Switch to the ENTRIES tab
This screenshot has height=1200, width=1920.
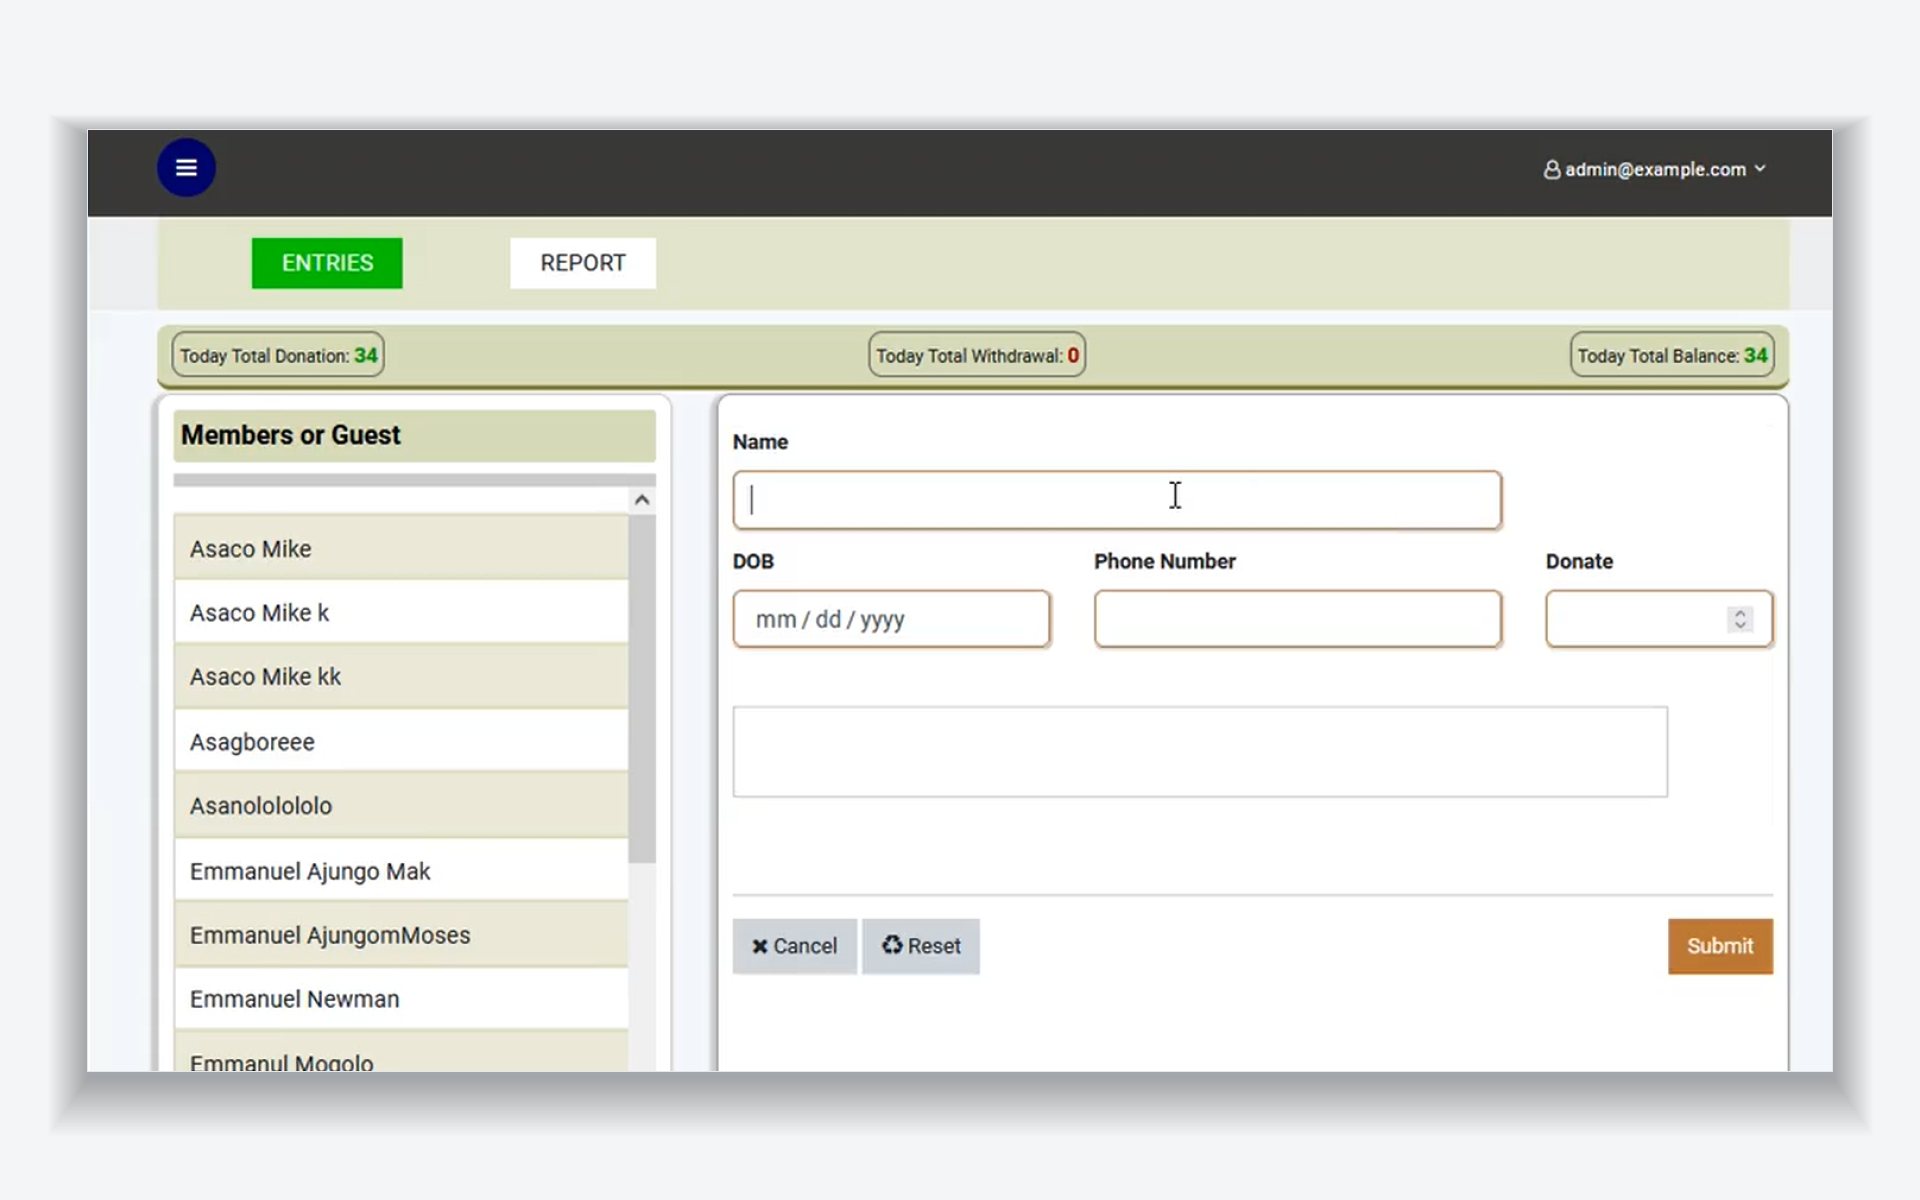coord(327,263)
